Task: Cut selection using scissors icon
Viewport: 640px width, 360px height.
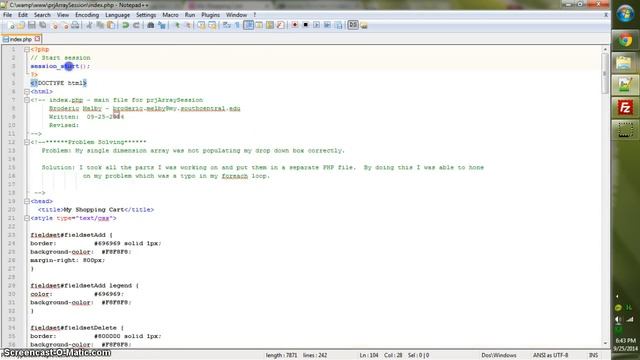Action: (x=89, y=25)
